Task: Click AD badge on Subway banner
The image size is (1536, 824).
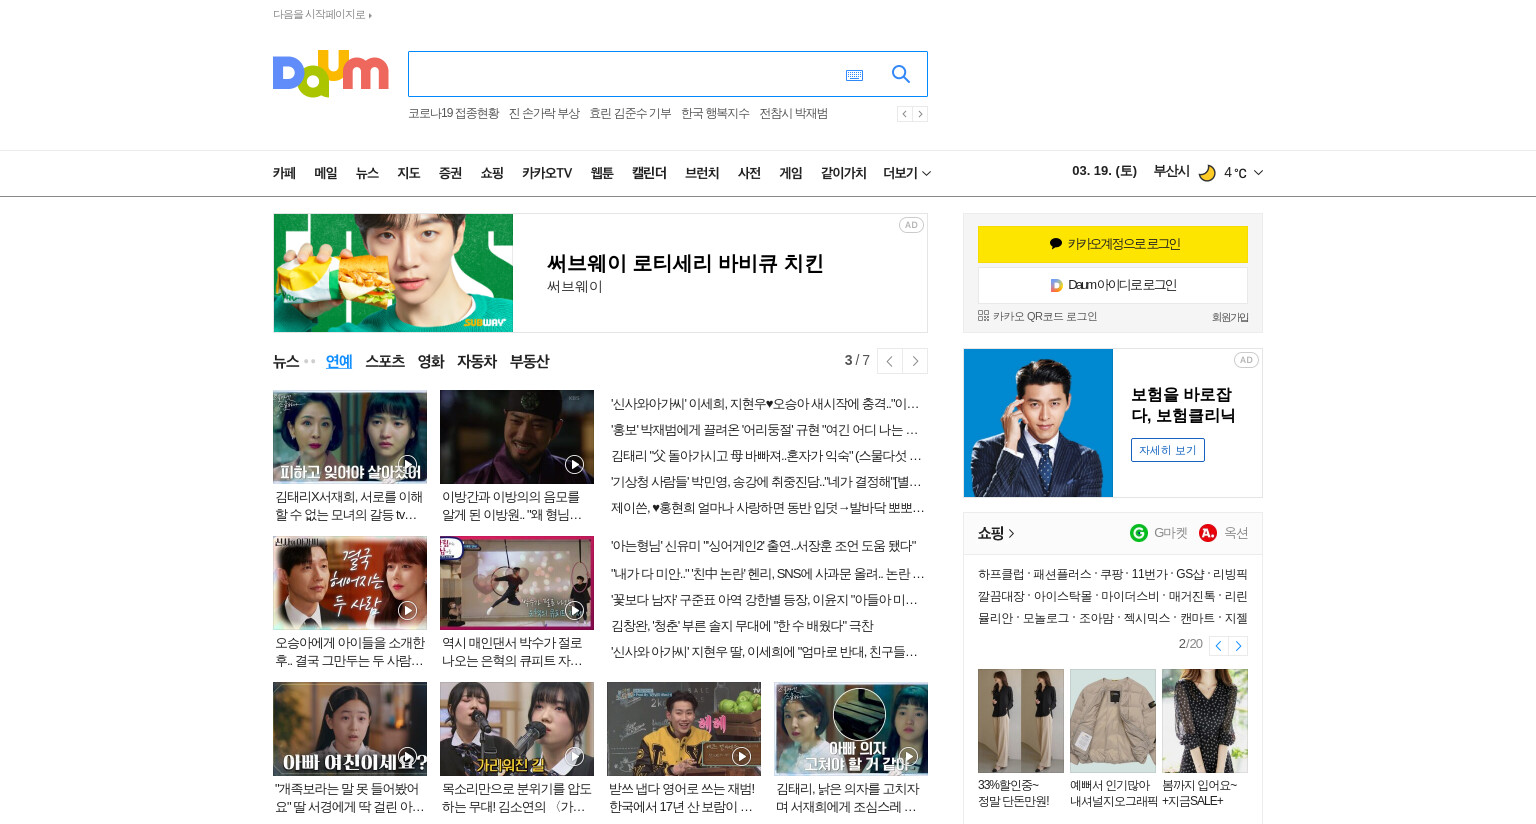Action: (911, 225)
